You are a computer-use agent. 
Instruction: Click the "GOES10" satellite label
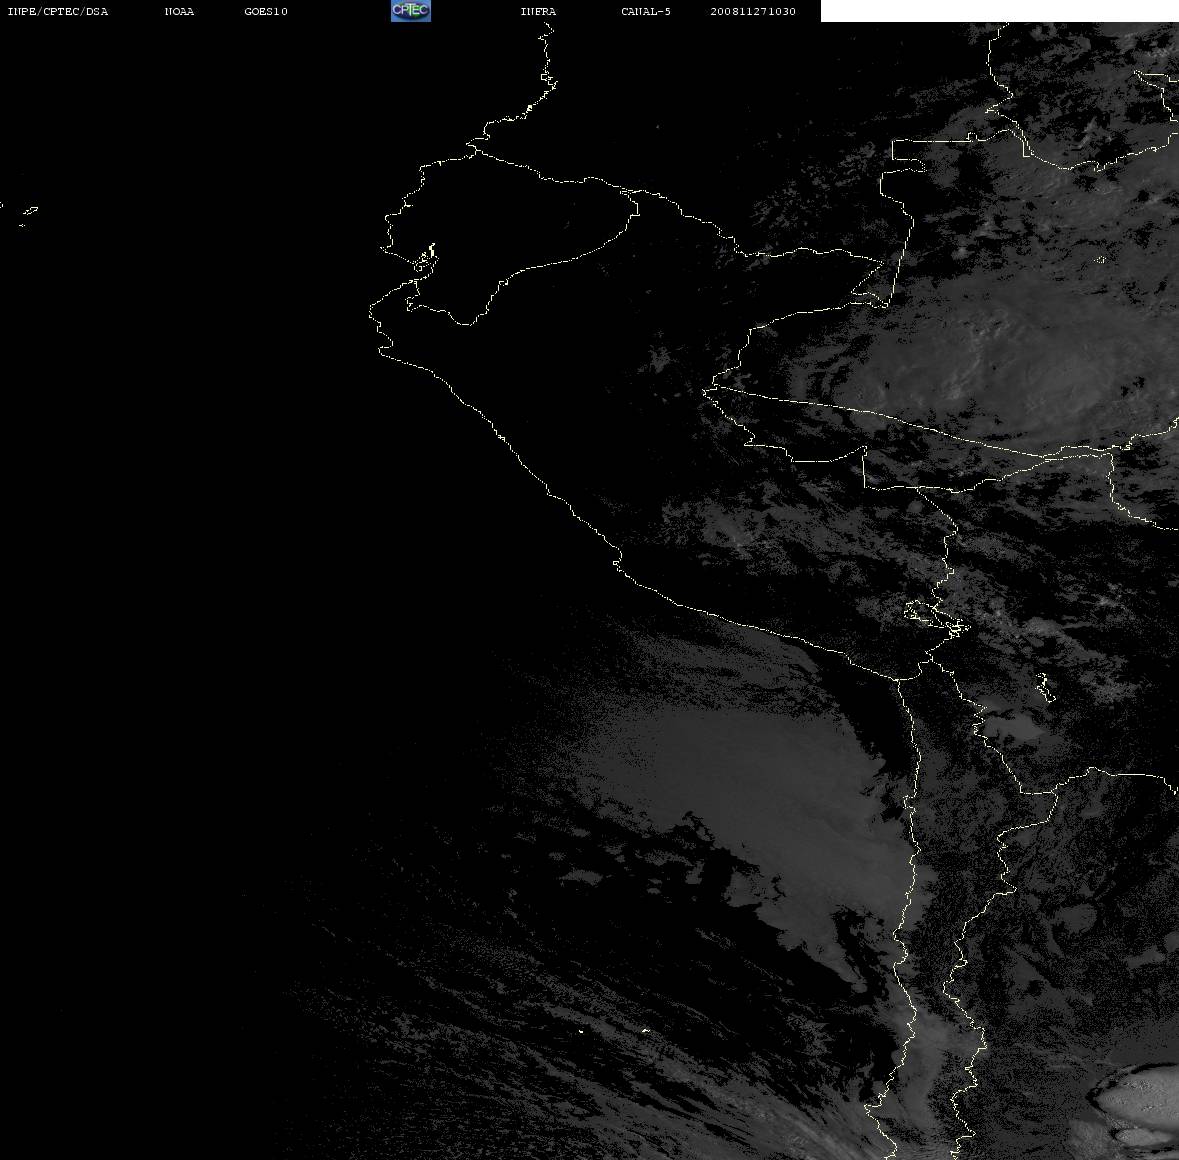(266, 11)
